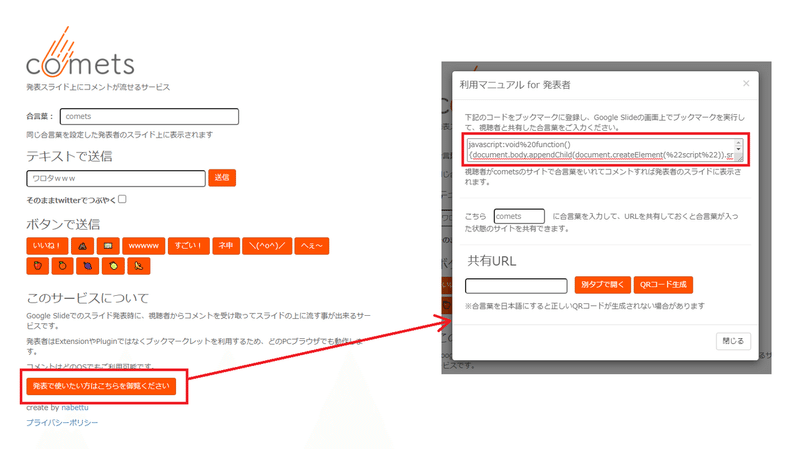Click the 送信 send button
Viewport: 800px width, 449px height.
click(x=222, y=178)
